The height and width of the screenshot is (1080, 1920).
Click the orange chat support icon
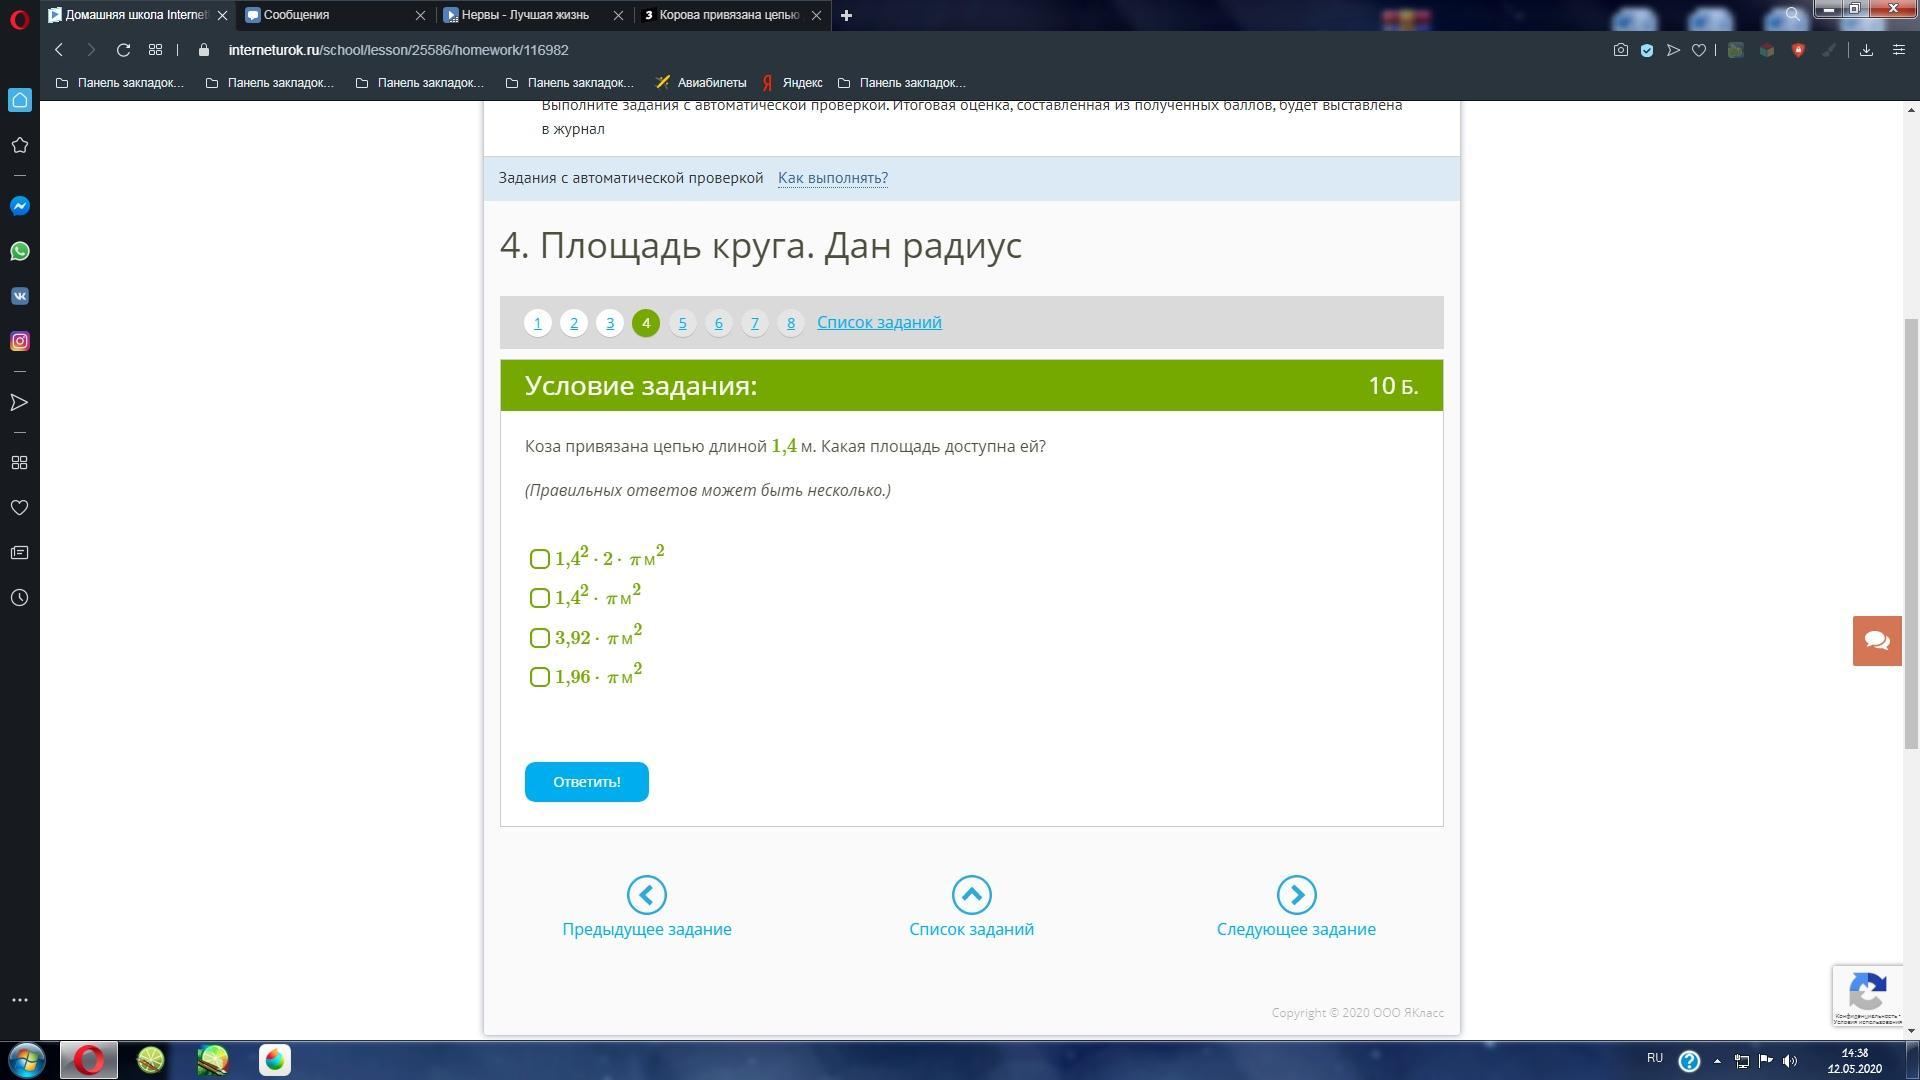coord(1876,641)
